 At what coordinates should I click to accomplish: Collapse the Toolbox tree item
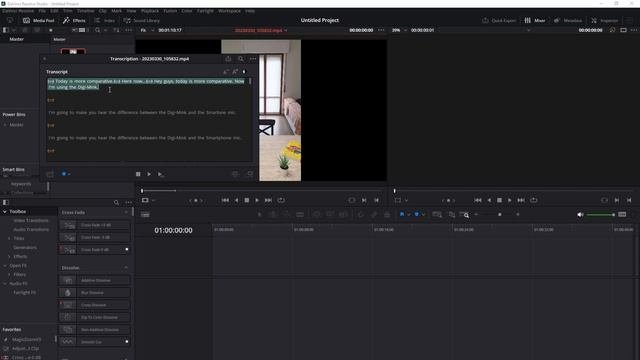point(5,212)
